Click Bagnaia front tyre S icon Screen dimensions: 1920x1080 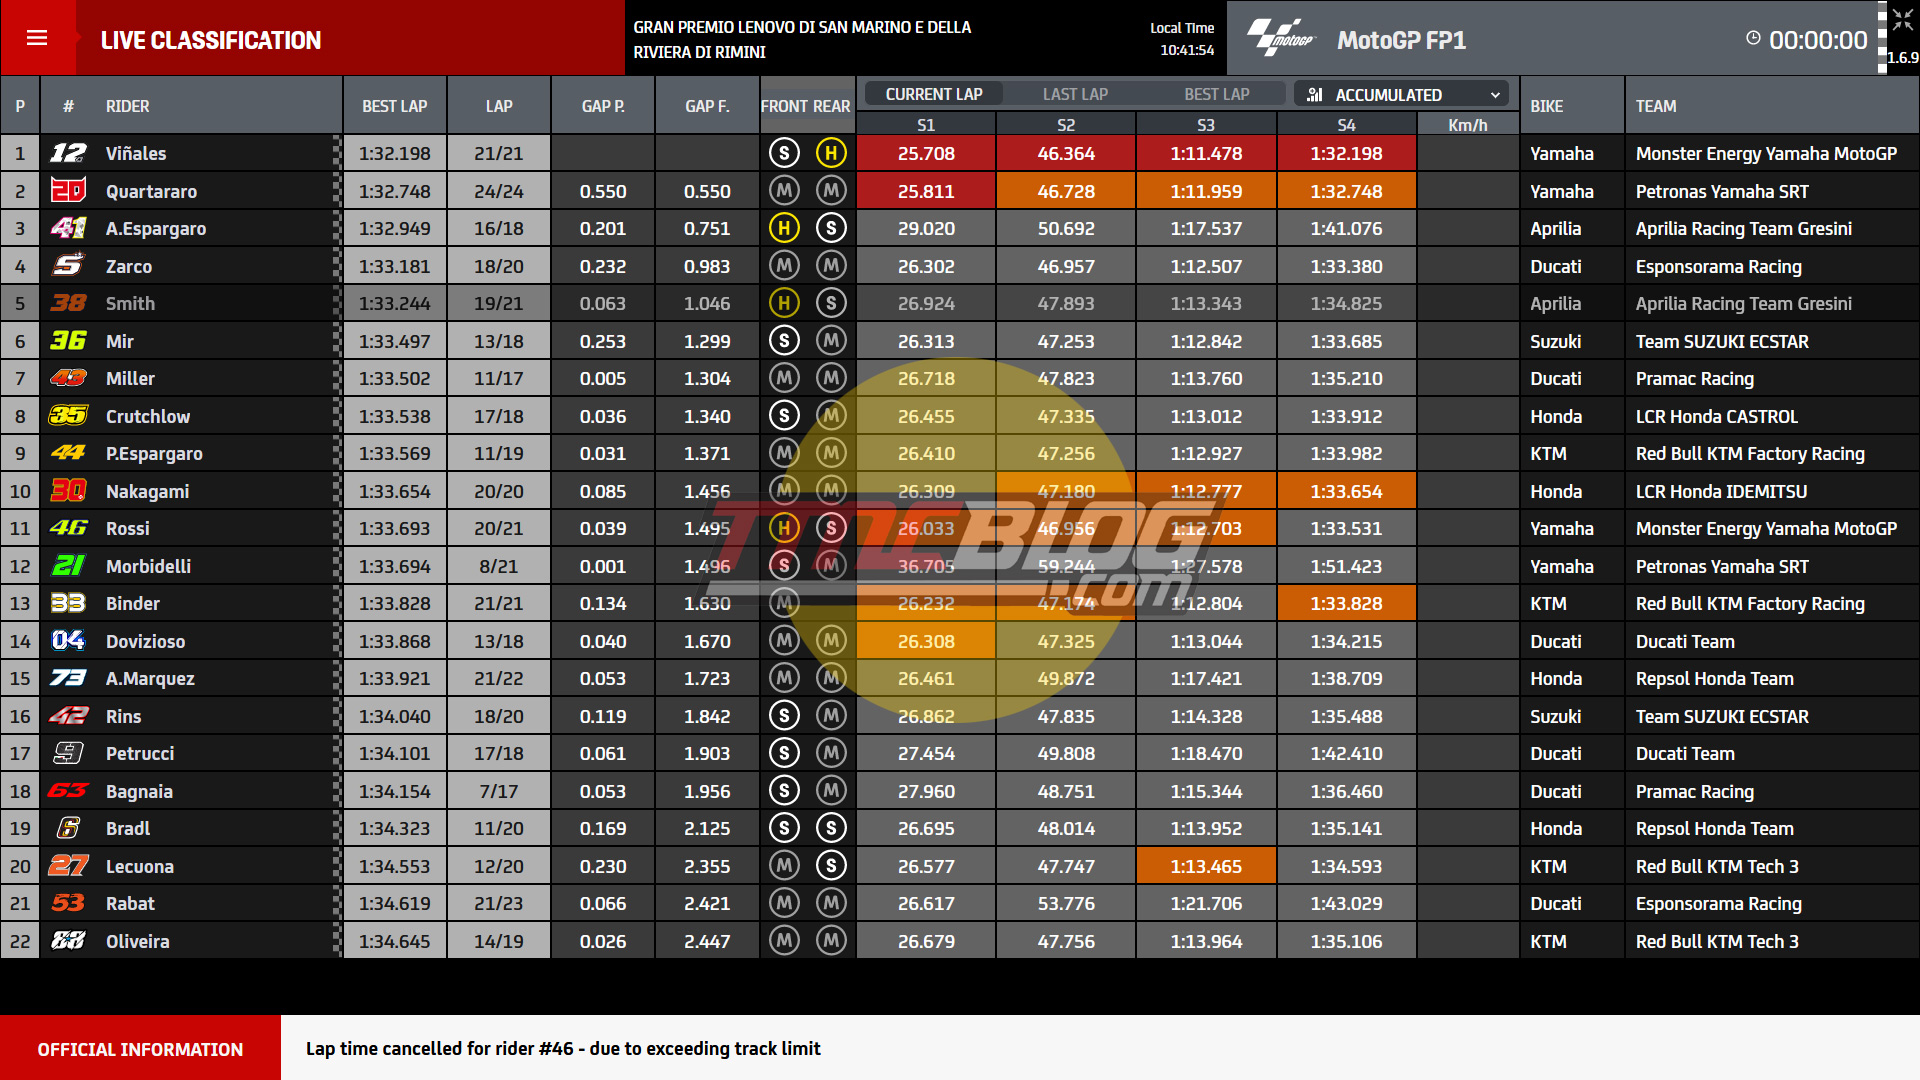[x=784, y=791]
